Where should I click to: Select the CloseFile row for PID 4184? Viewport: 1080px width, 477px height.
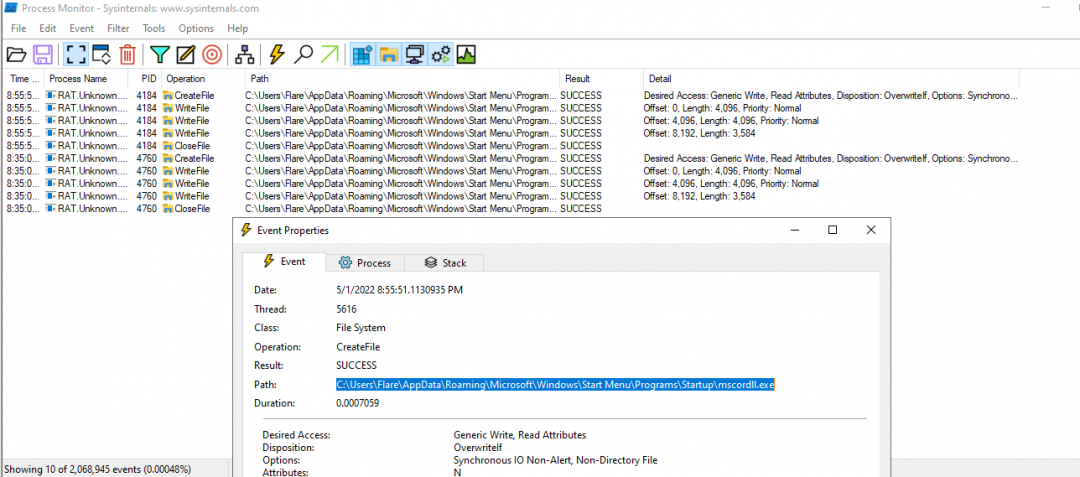click(x=512, y=146)
